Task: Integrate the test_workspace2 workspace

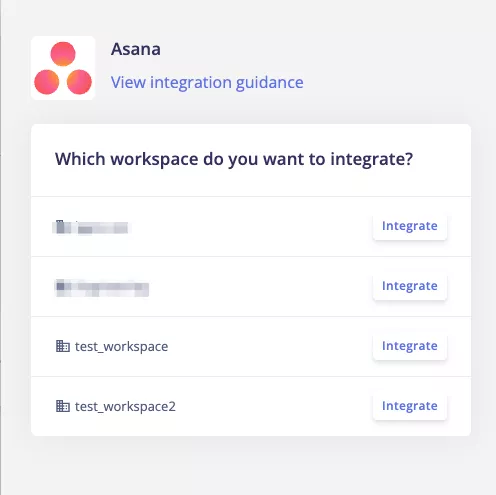Action: 410,406
